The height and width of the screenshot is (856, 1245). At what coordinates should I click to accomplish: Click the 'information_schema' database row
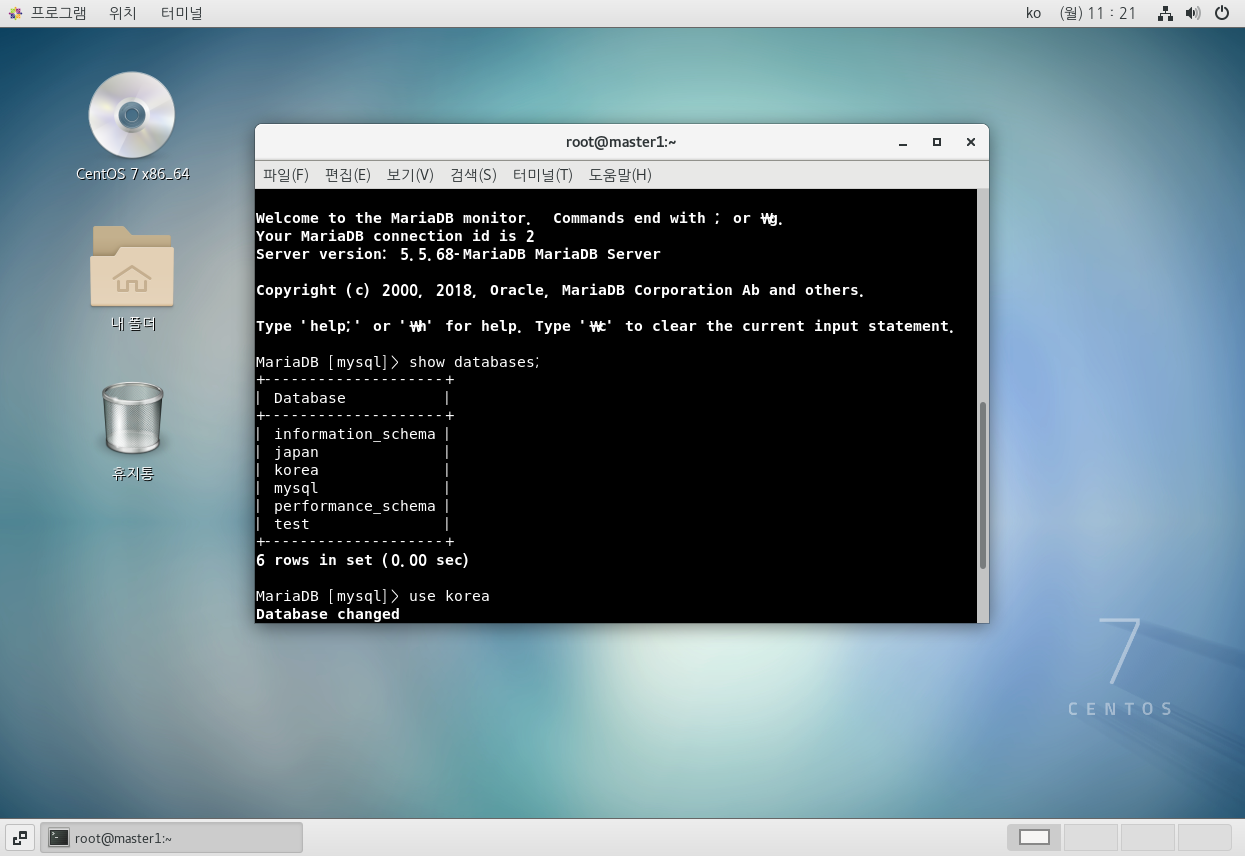pyautogui.click(x=353, y=434)
